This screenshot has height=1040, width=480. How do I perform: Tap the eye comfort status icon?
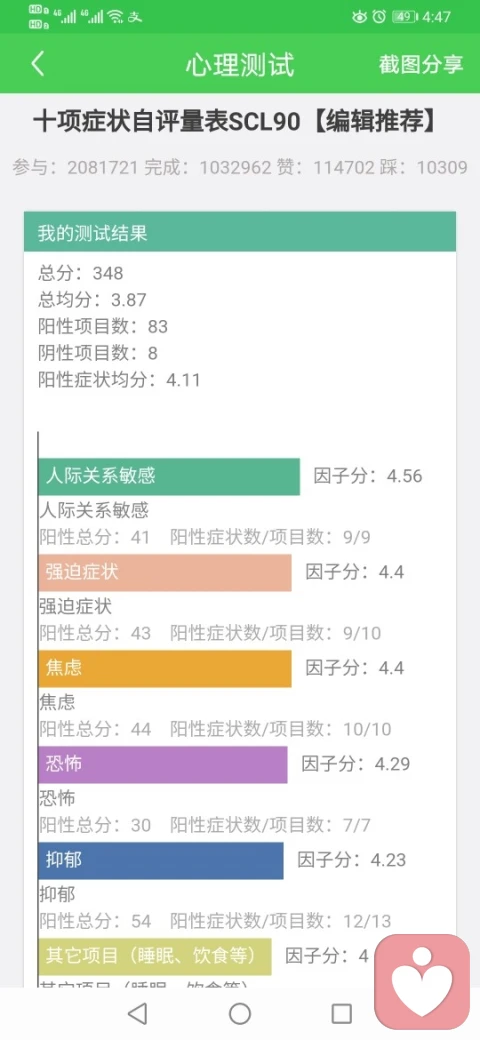[359, 17]
